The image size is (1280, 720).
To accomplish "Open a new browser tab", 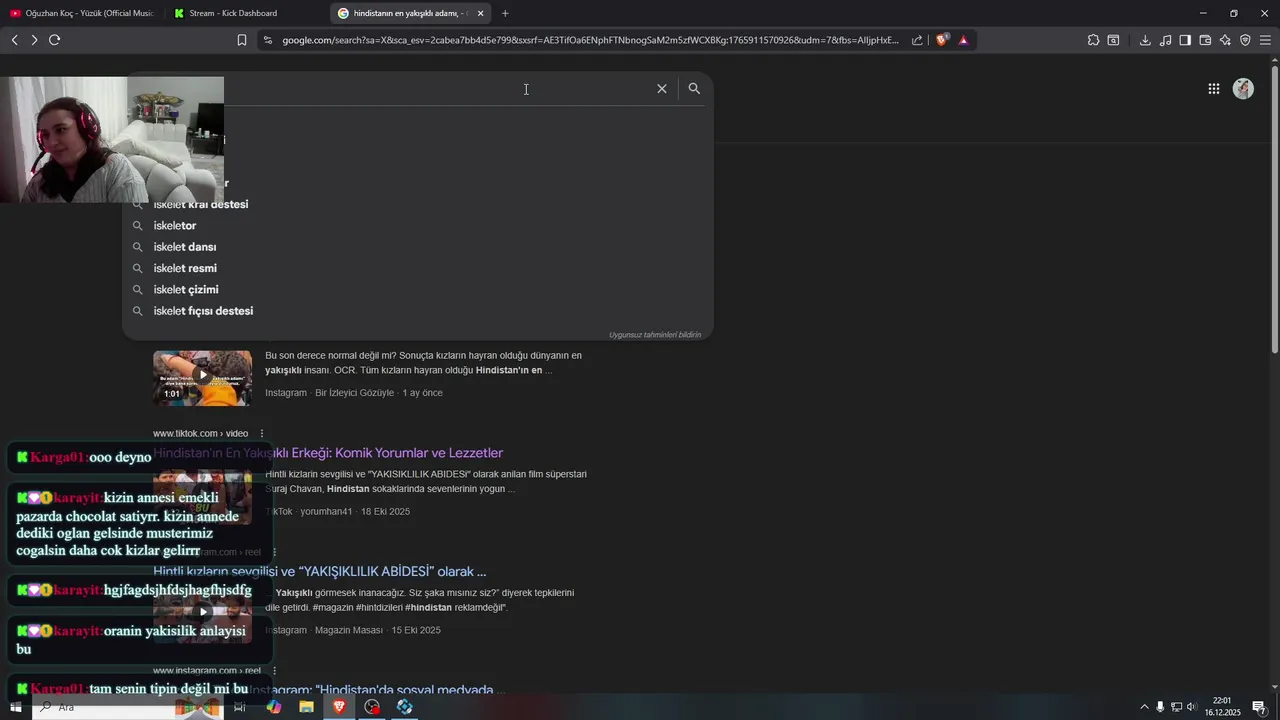I will (505, 13).
